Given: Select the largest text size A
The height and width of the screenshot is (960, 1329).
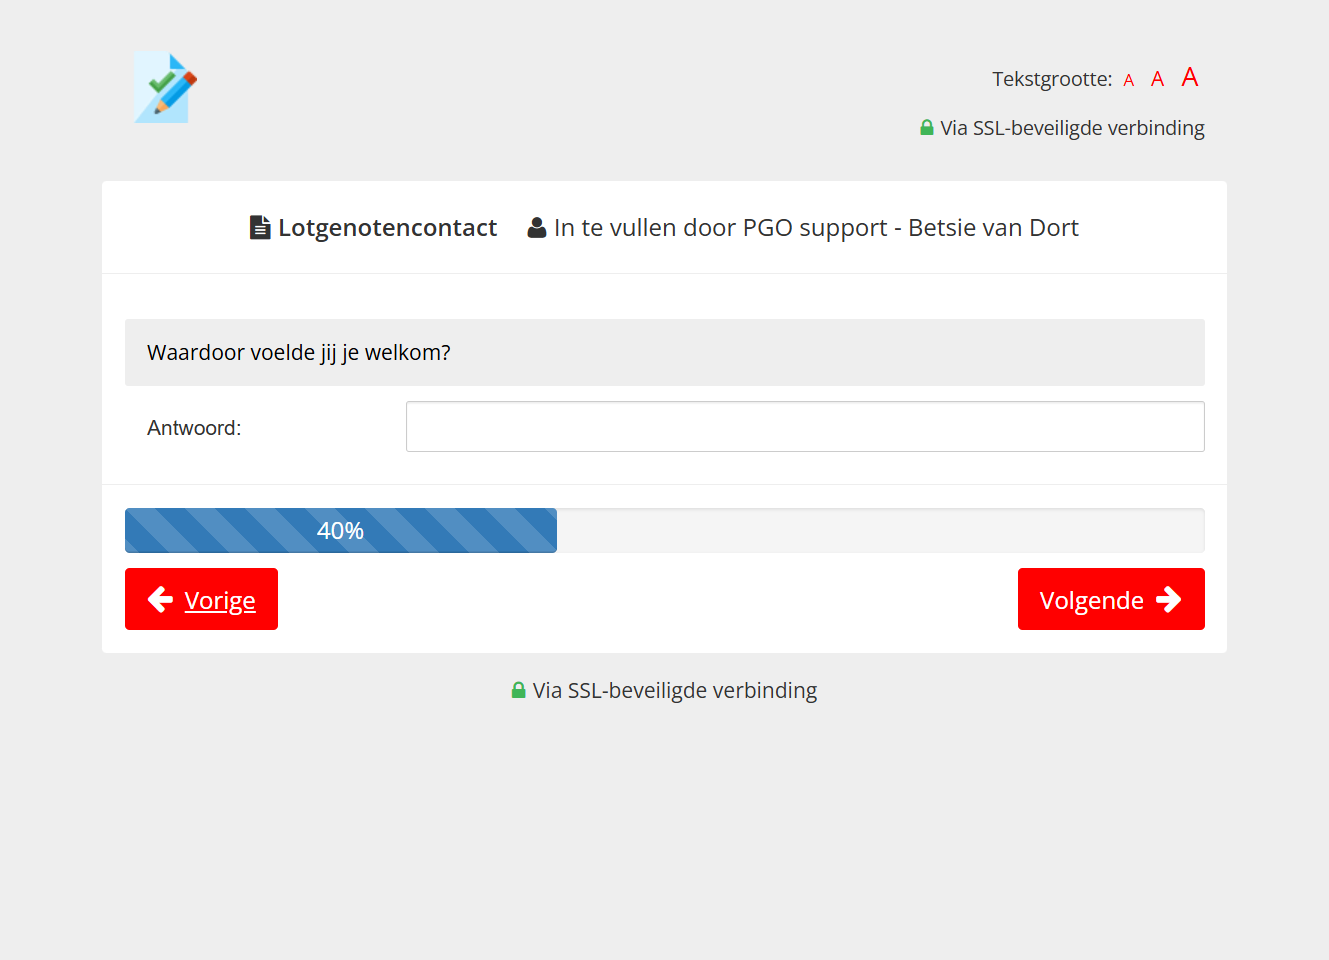Looking at the screenshot, I should 1190,77.
